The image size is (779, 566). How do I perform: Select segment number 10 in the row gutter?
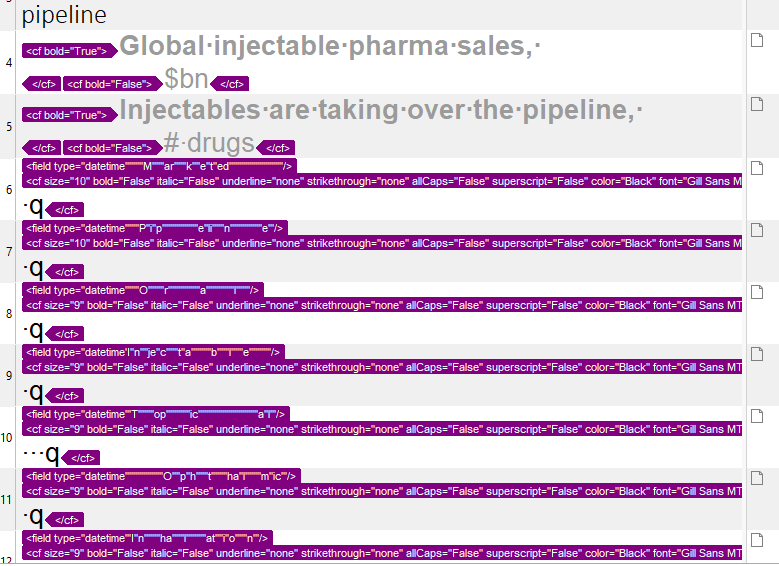[7, 438]
